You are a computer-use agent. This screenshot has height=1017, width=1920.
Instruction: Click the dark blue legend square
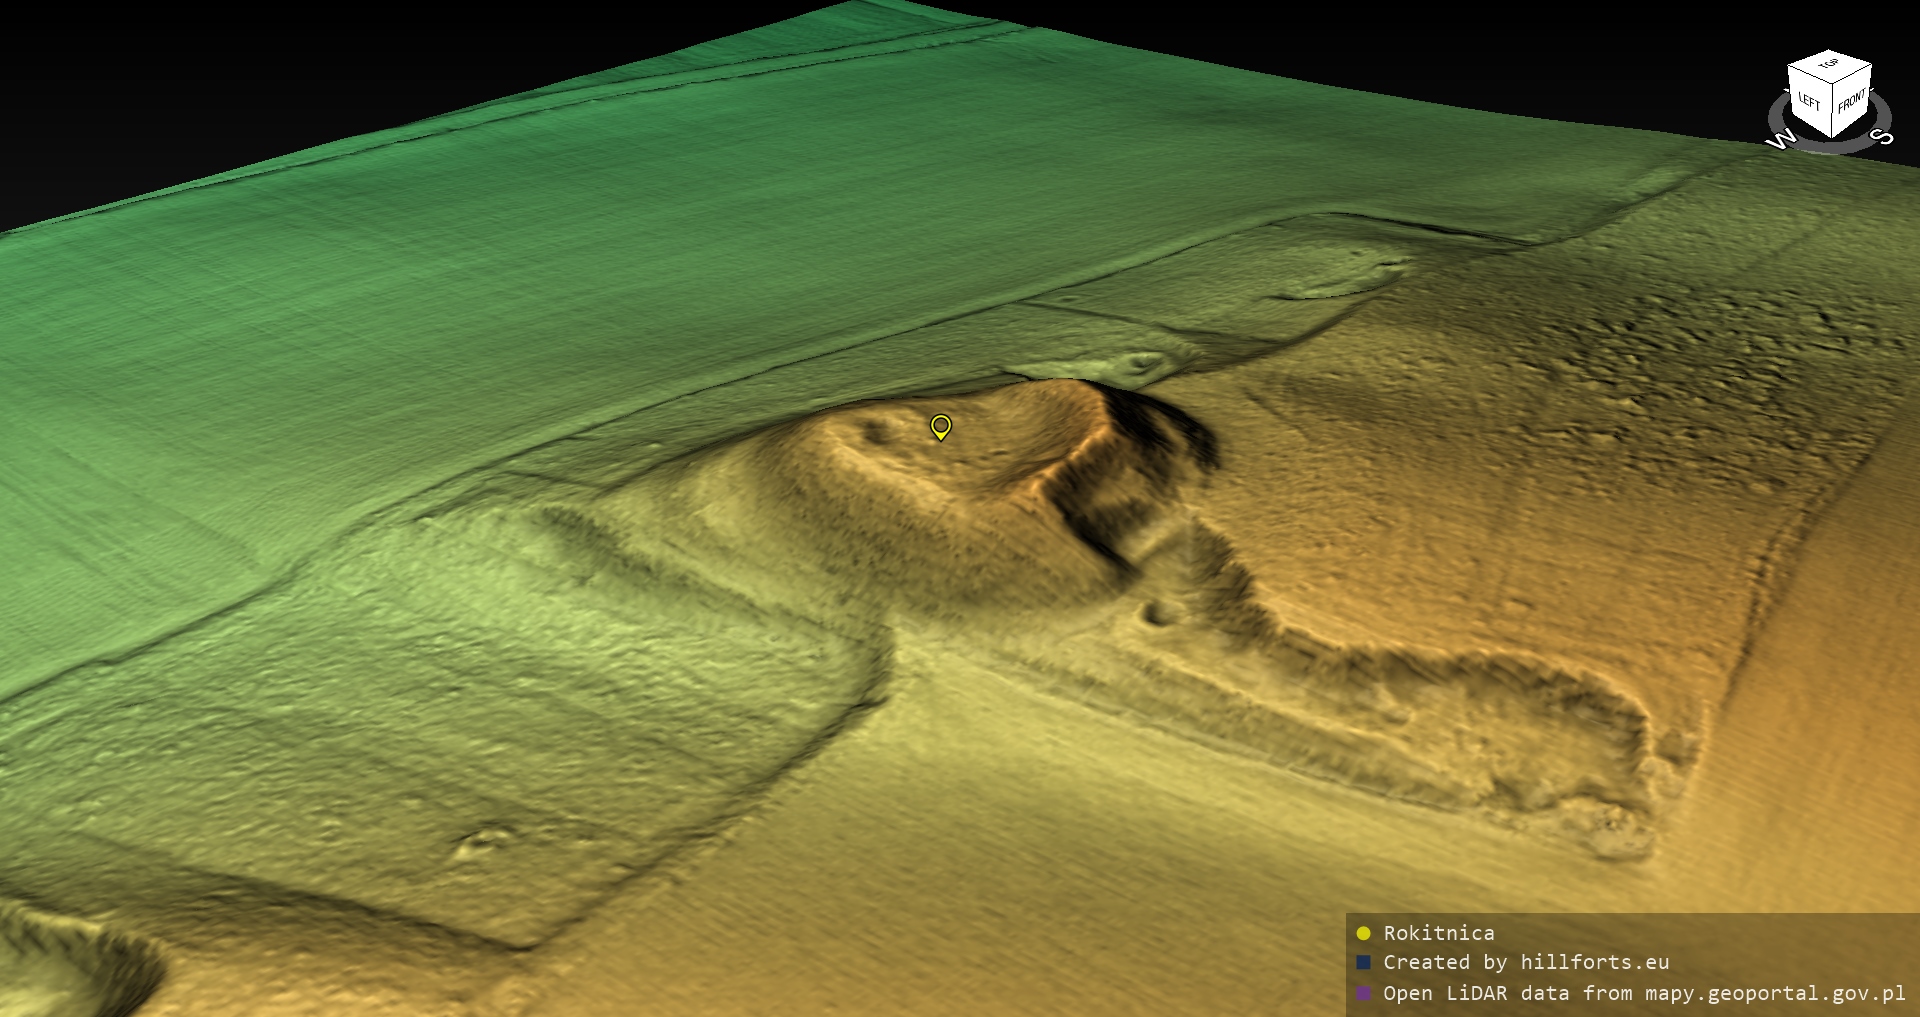click(1363, 962)
